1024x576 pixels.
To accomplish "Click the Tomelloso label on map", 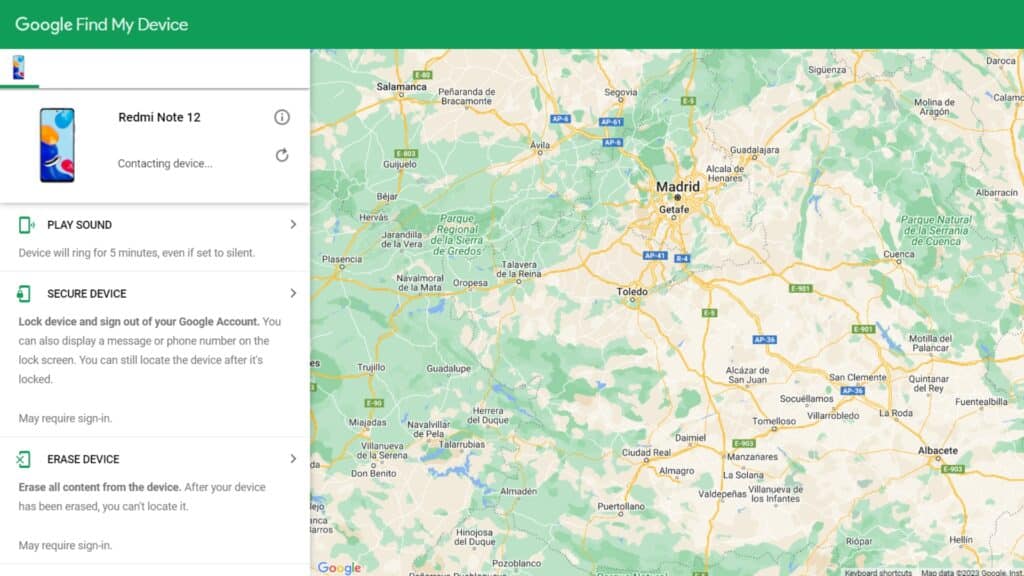I will point(774,421).
